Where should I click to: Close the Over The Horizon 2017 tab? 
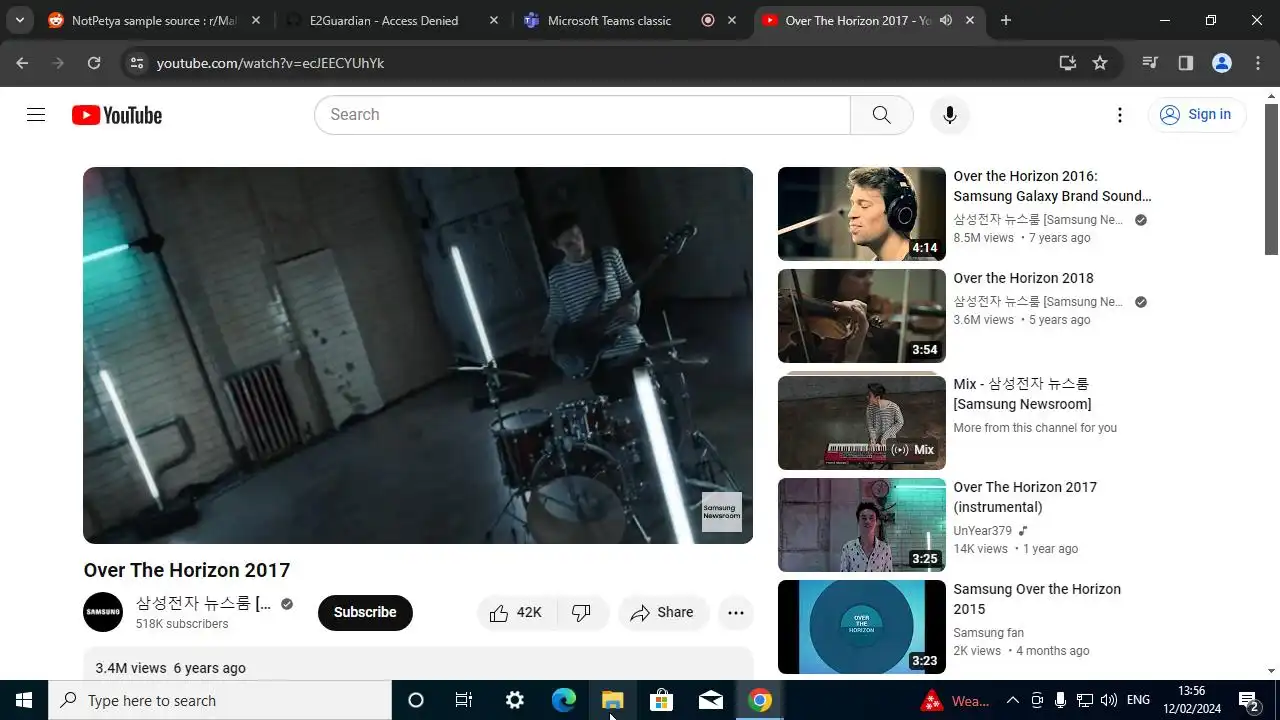[x=970, y=20]
